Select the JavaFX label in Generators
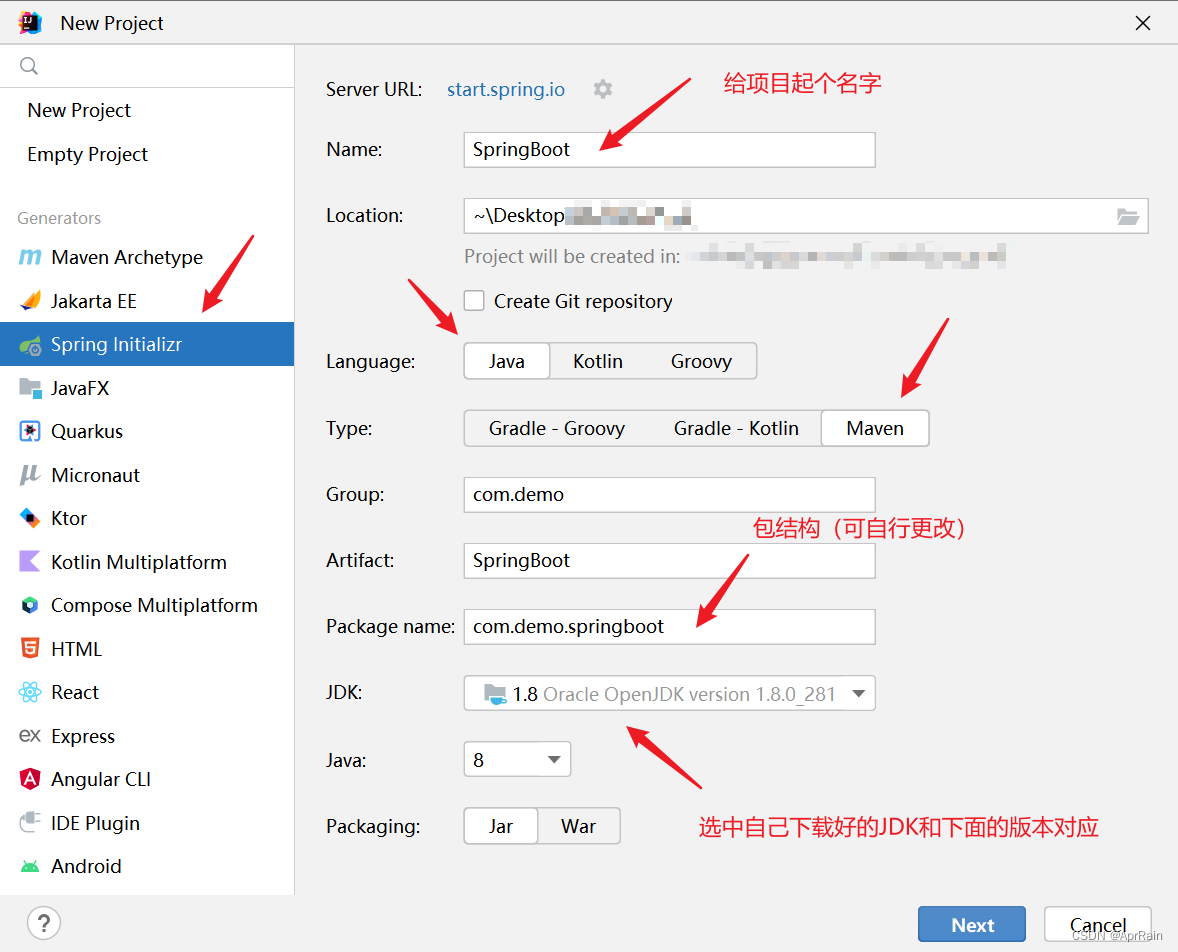 tap(80, 388)
